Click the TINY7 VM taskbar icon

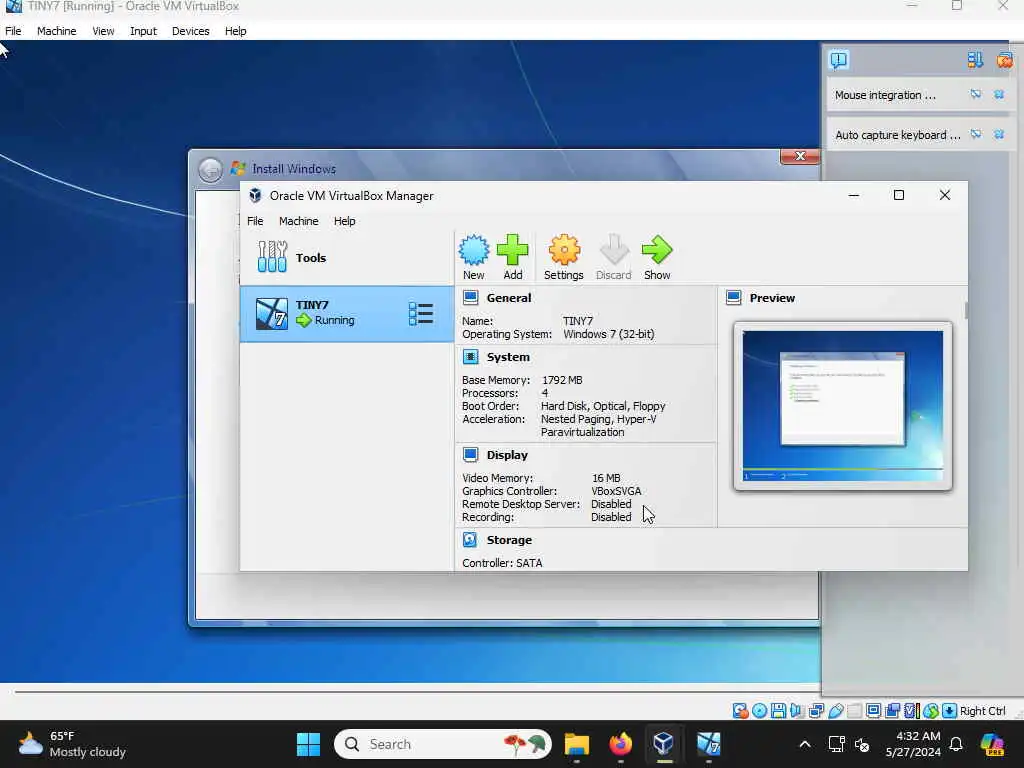click(708, 744)
